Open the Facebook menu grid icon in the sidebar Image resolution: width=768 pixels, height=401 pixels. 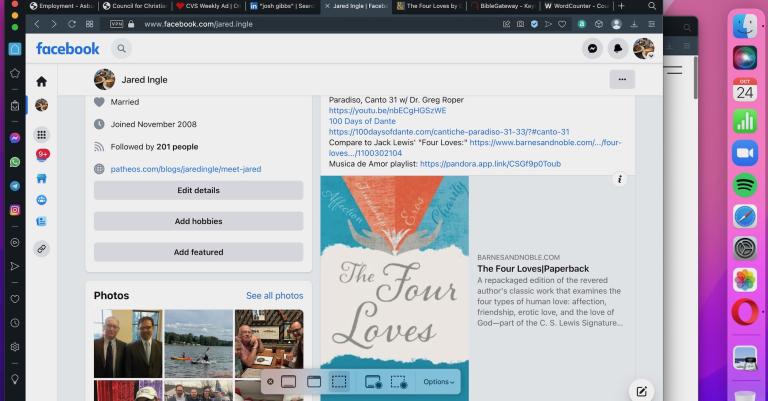coord(42,134)
